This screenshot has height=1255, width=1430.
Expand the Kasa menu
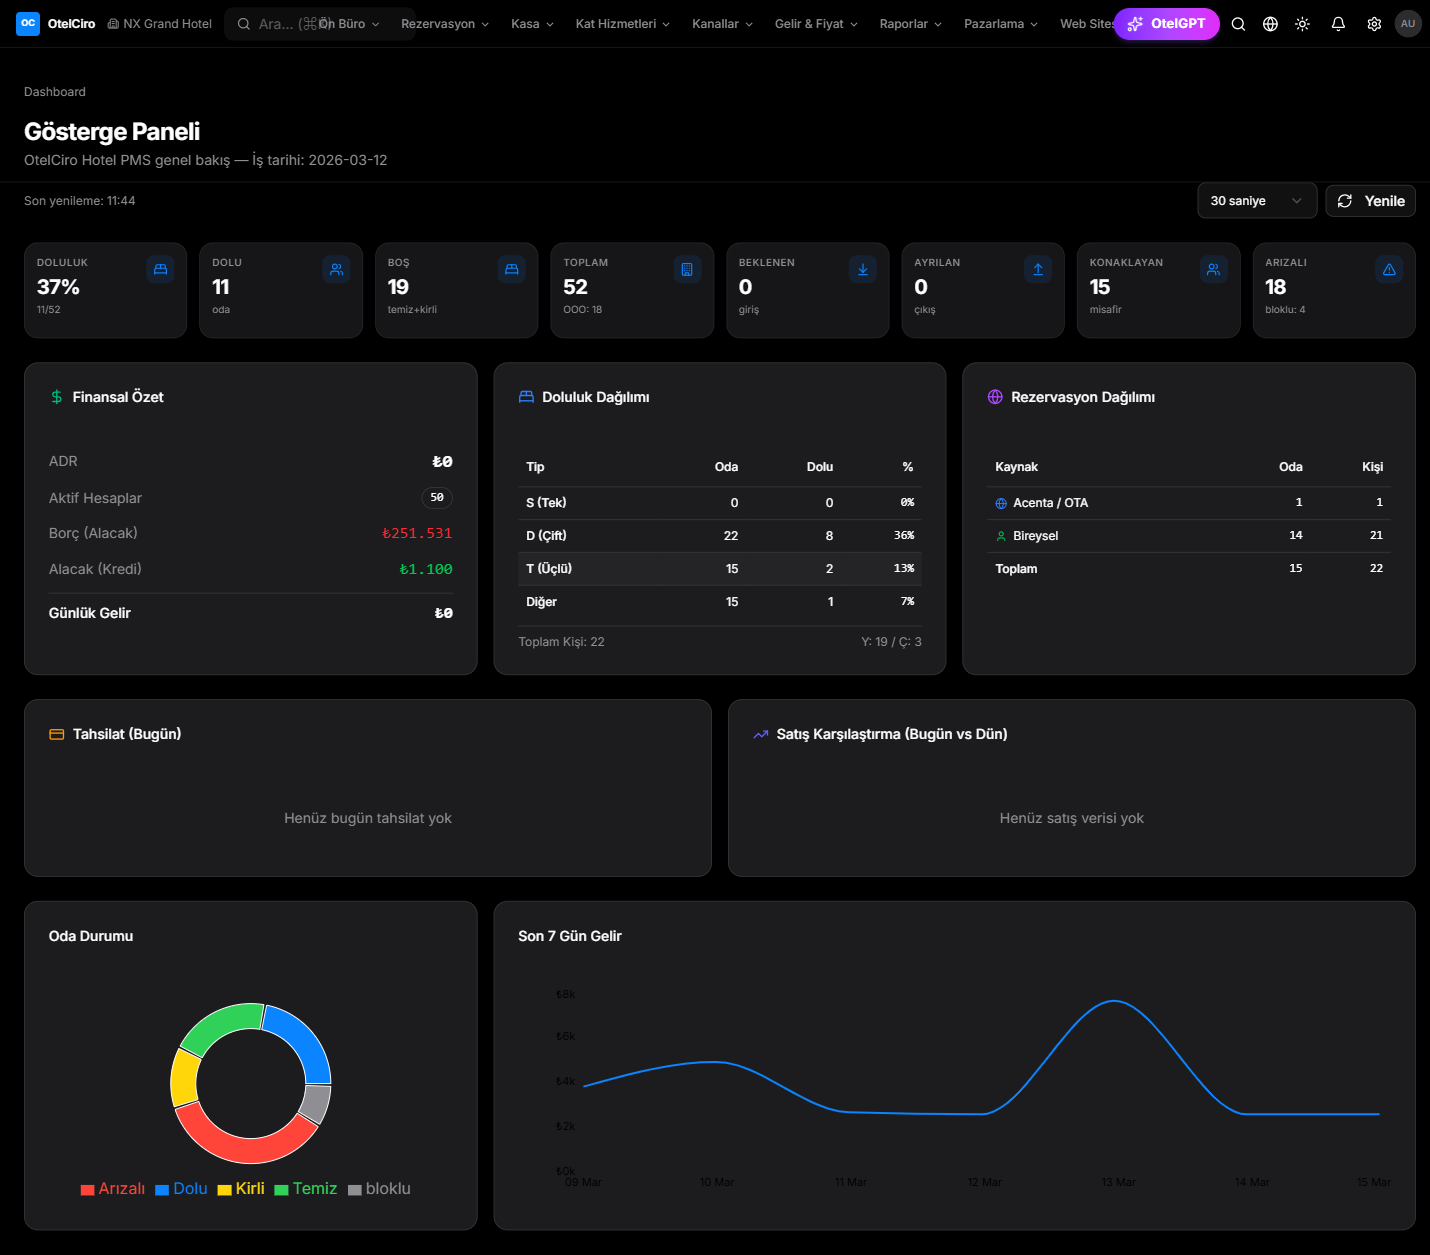(x=532, y=24)
